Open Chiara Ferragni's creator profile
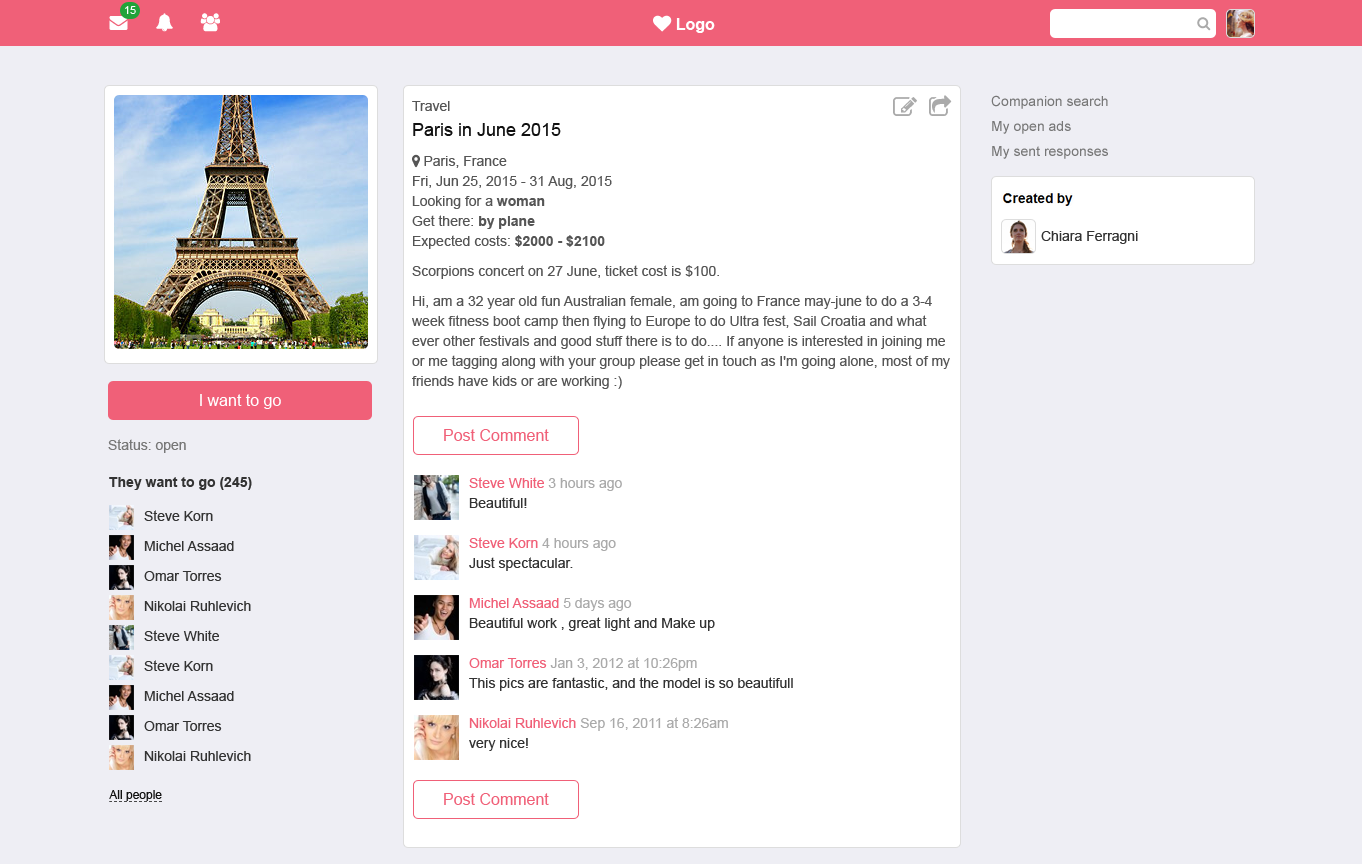 [1089, 236]
